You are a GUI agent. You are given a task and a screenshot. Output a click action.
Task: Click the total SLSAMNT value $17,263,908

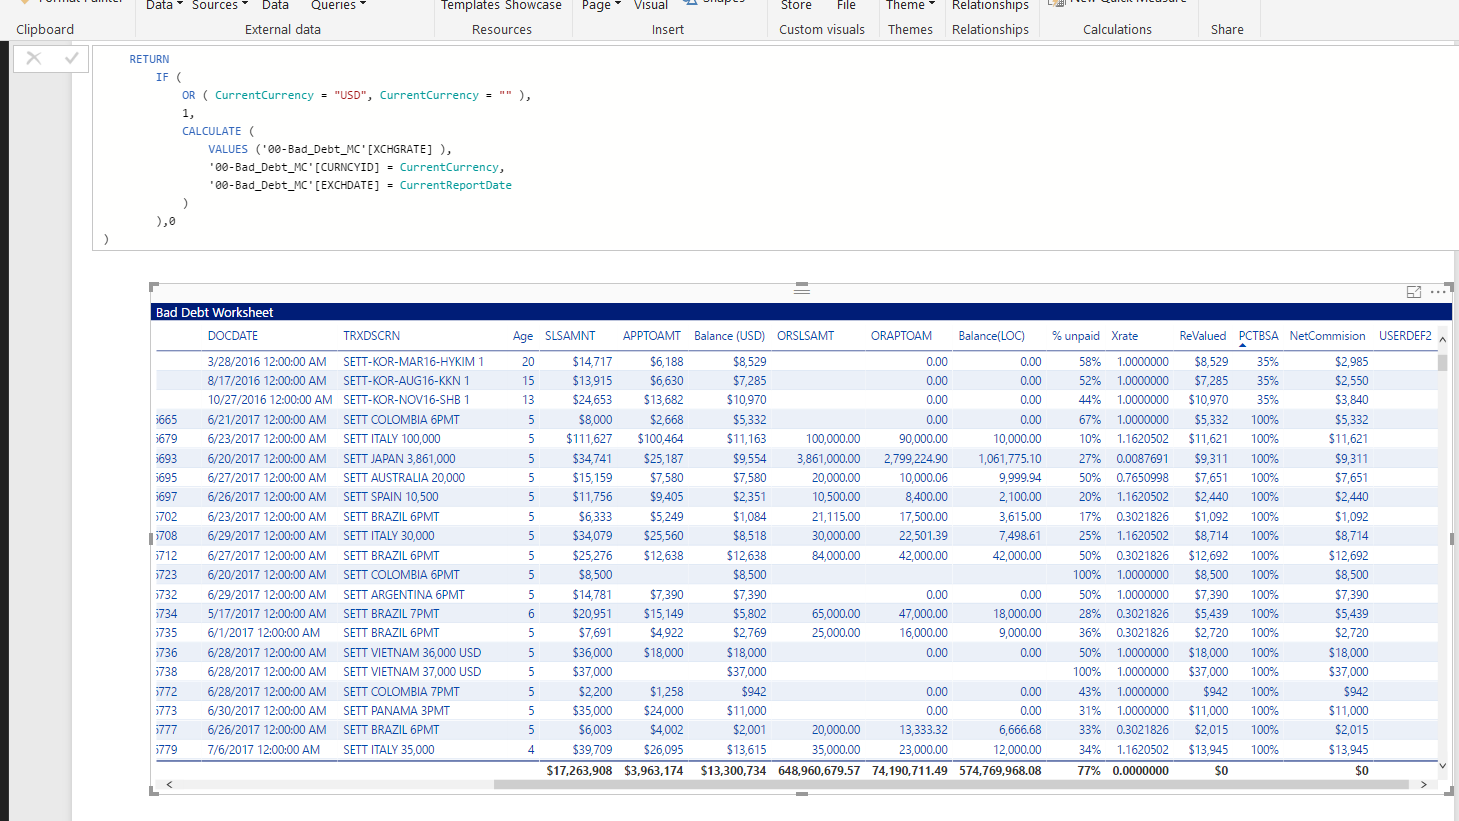click(579, 771)
